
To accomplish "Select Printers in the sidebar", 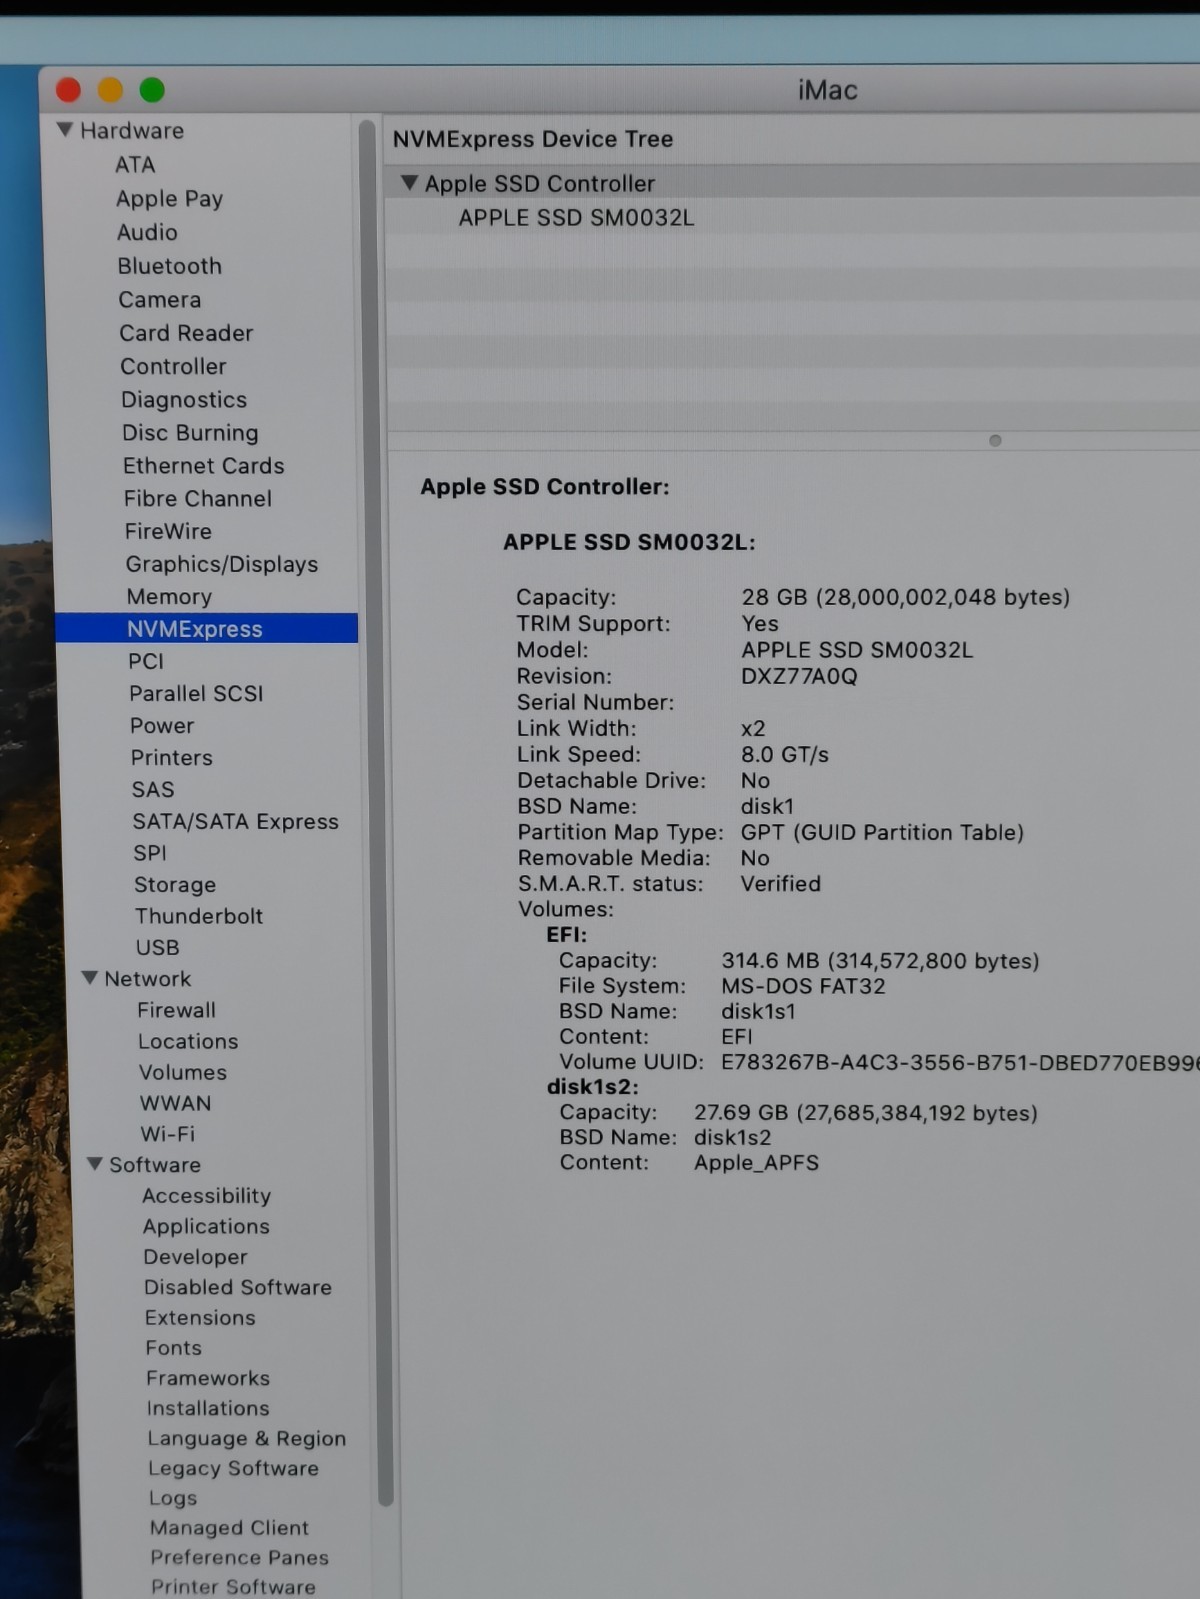I will (x=171, y=758).
